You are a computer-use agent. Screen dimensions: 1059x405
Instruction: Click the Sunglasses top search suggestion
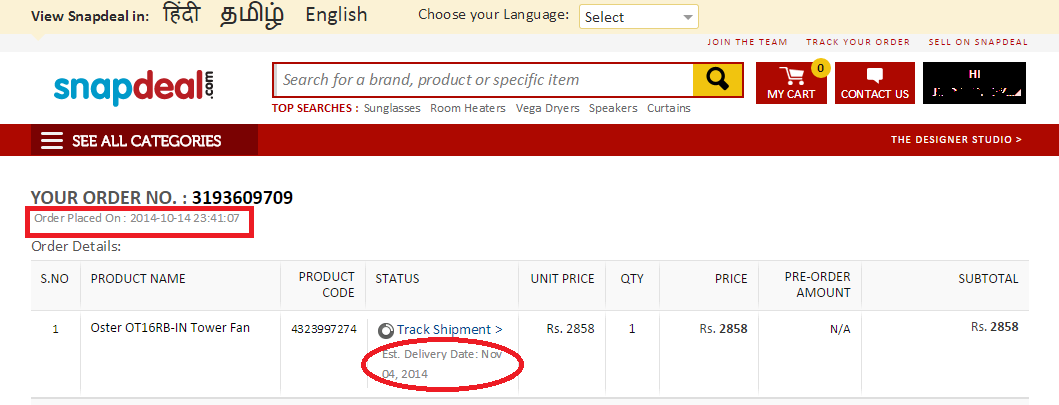click(x=393, y=108)
